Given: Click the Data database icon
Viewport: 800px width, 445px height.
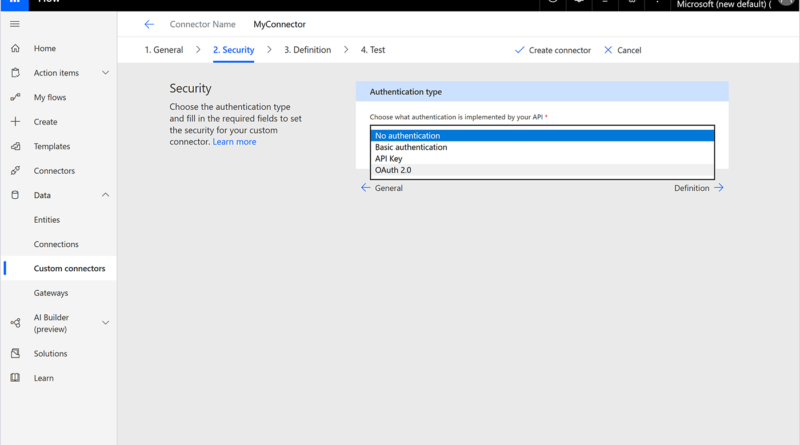Looking at the screenshot, I should (x=15, y=195).
